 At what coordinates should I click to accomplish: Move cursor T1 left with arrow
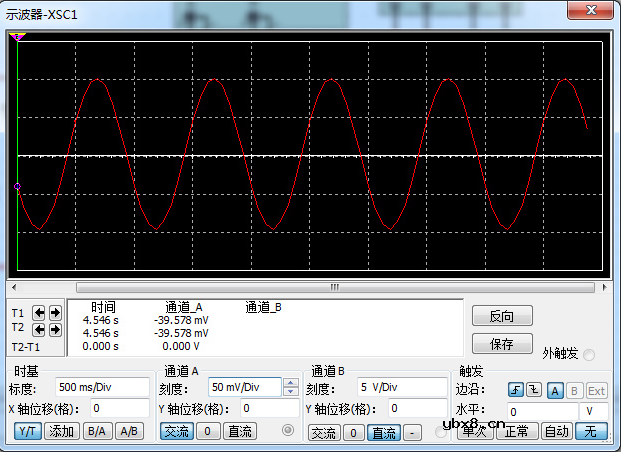click(40, 312)
